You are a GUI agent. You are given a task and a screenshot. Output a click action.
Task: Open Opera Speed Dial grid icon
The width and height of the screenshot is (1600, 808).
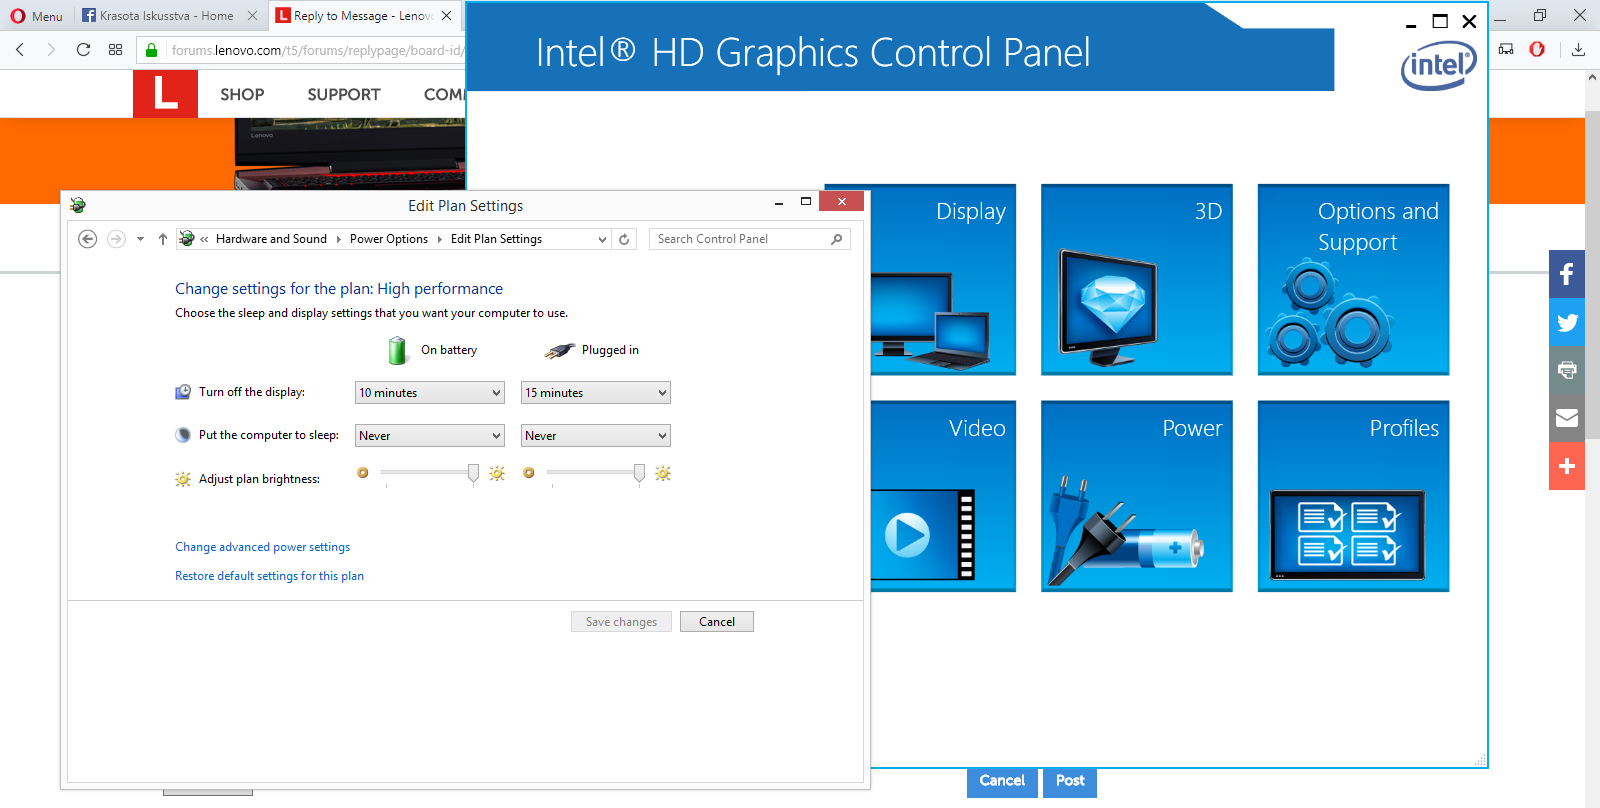[115, 49]
